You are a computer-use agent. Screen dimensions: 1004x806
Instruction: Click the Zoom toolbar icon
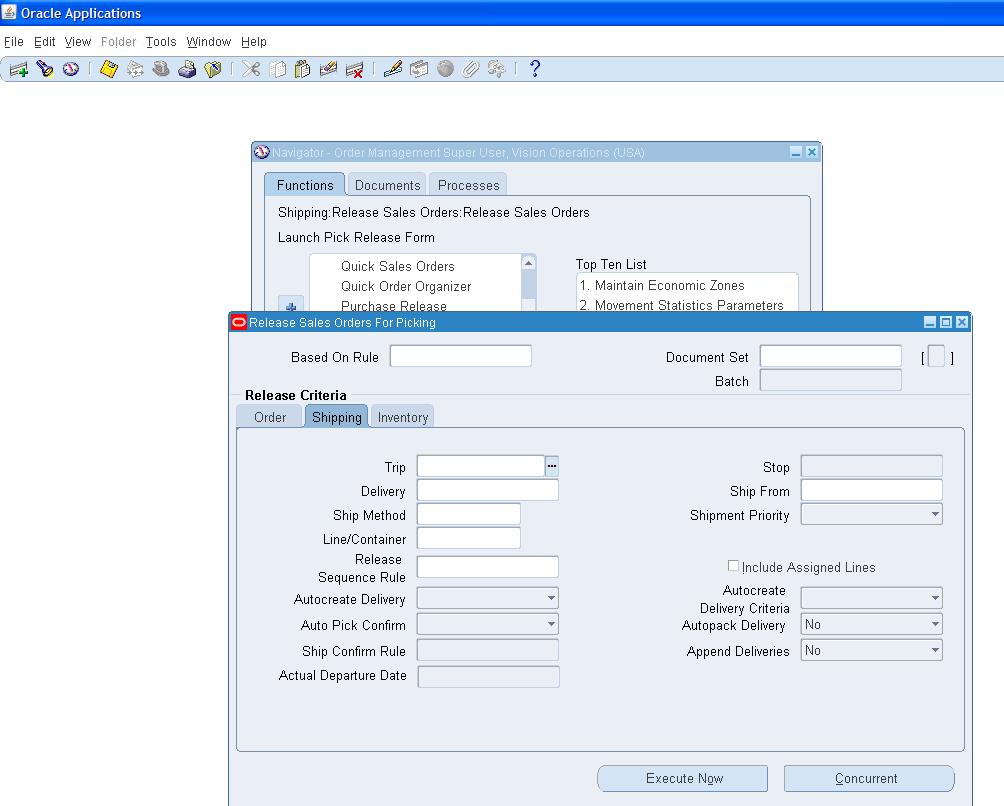click(419, 69)
